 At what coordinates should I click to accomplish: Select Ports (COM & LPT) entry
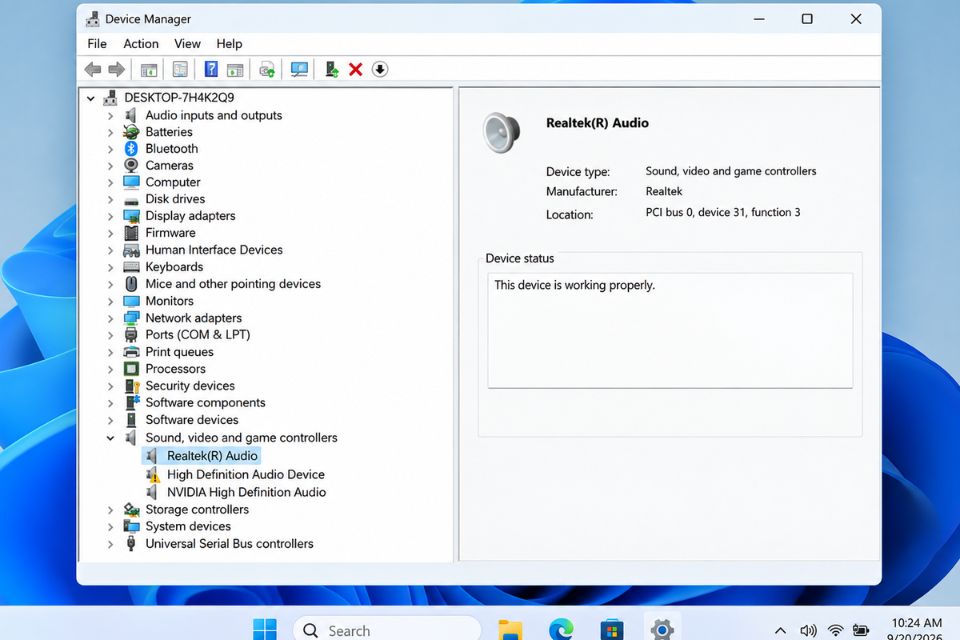pyautogui.click(x=197, y=335)
